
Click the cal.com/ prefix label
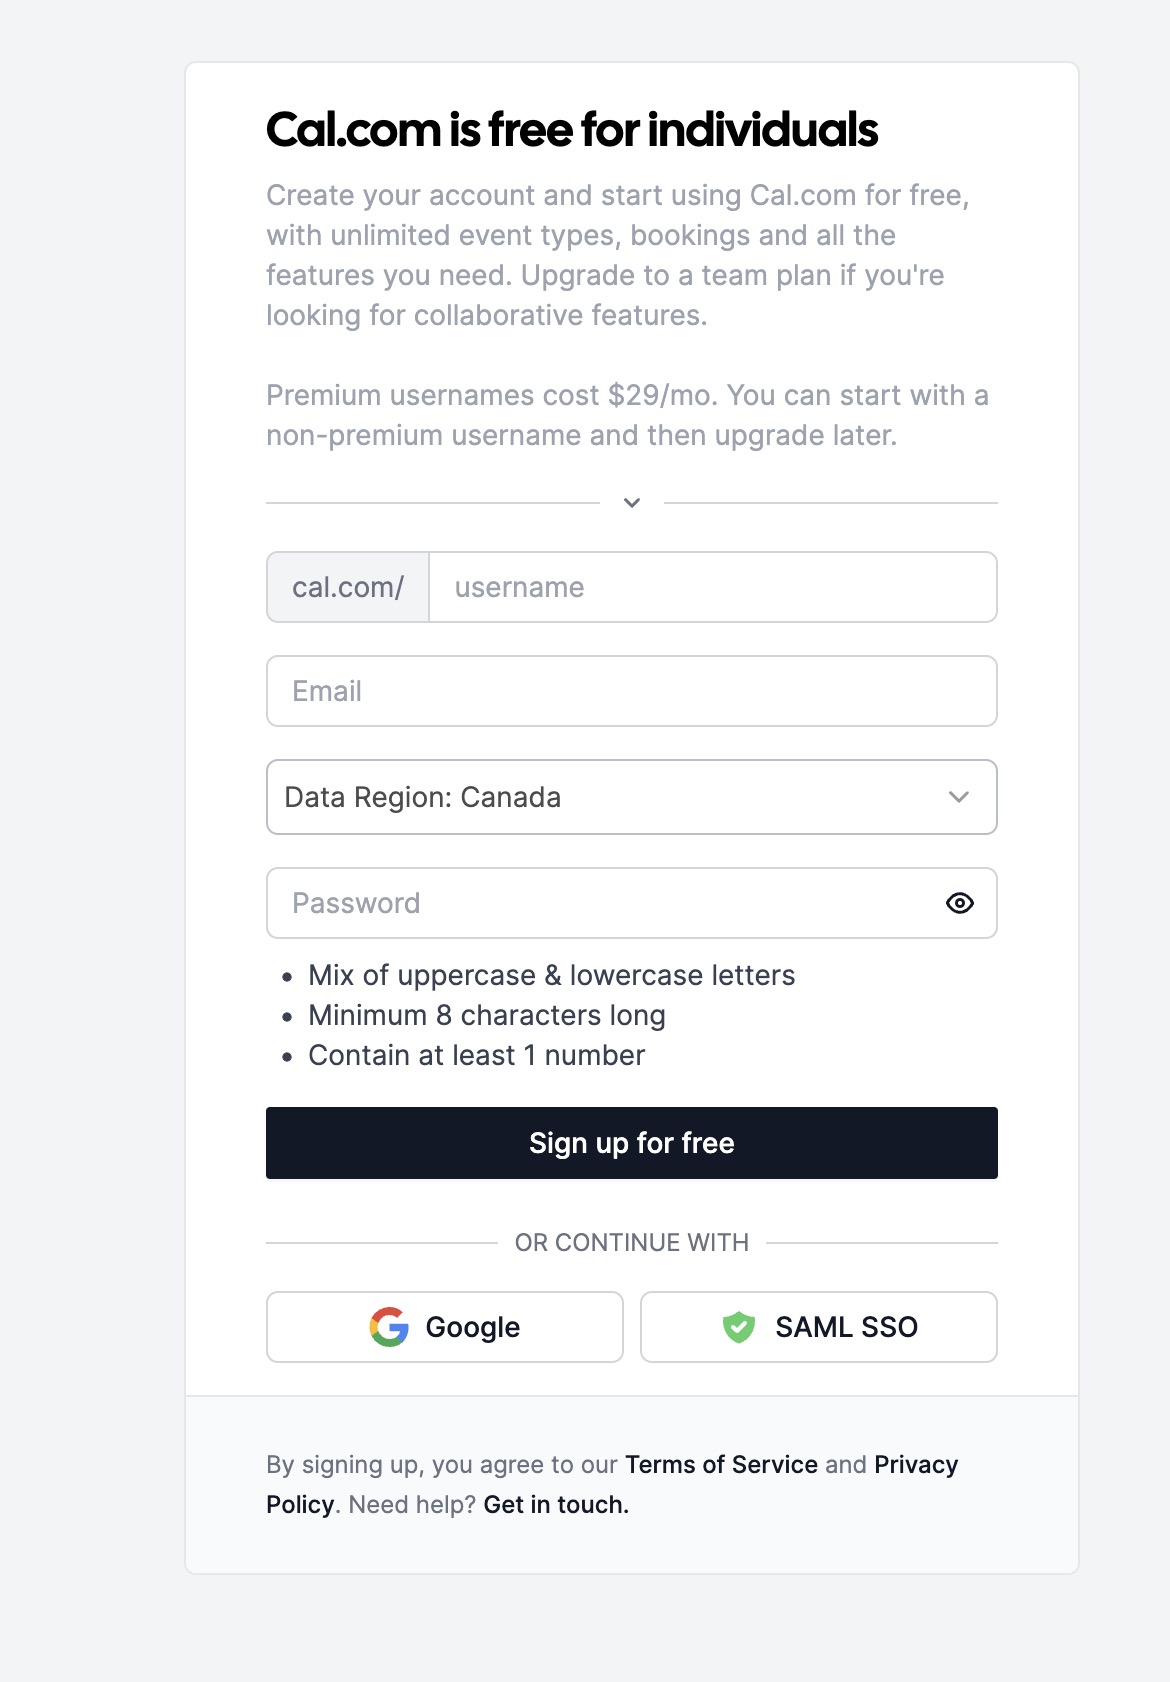(x=347, y=587)
